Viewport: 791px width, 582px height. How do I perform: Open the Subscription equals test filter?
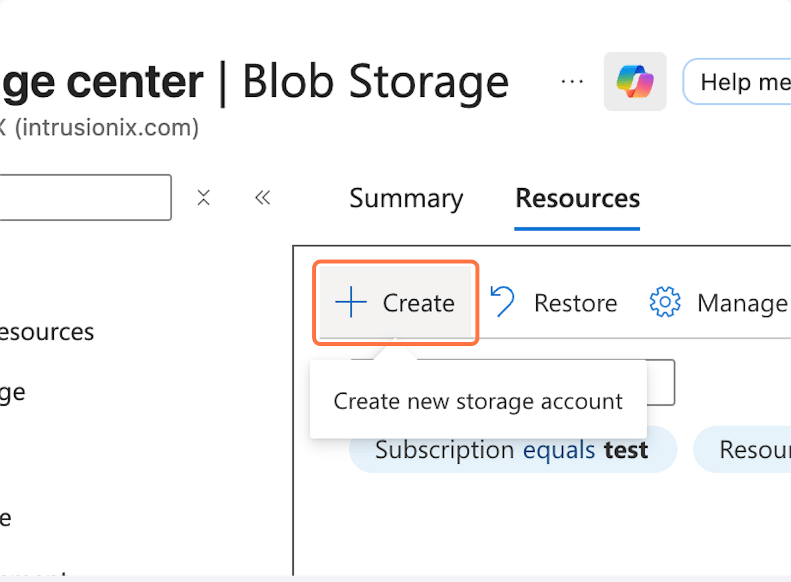pyautogui.click(x=512, y=450)
